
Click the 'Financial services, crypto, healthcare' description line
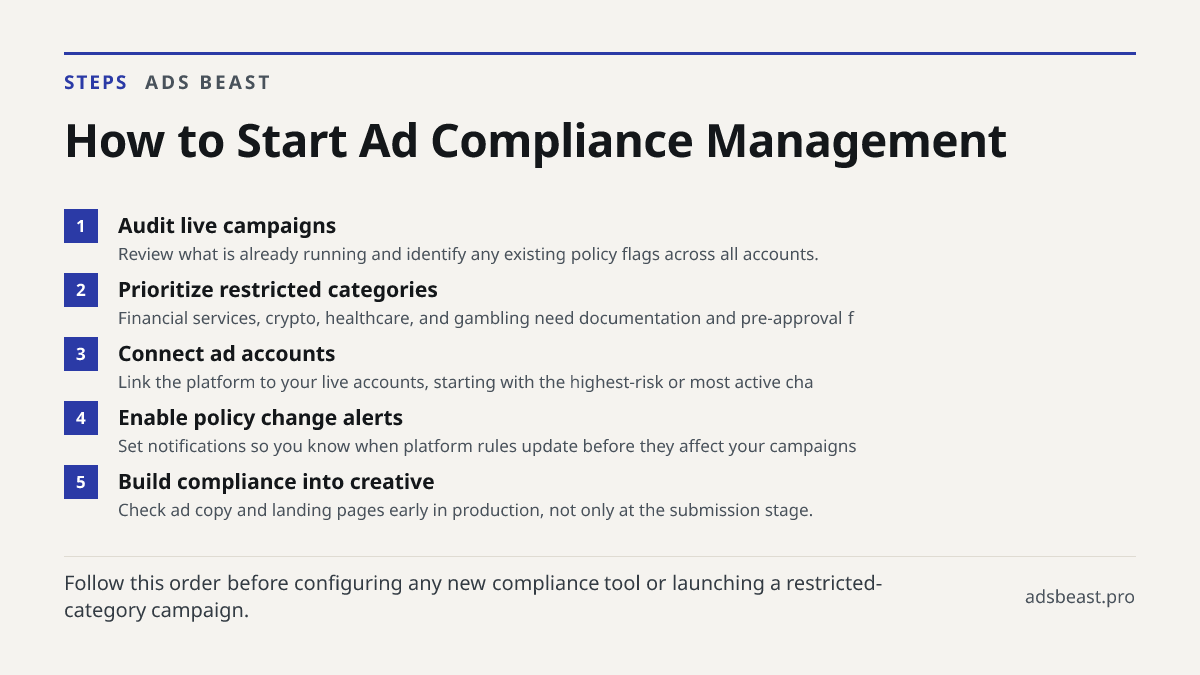pyautogui.click(x=486, y=318)
